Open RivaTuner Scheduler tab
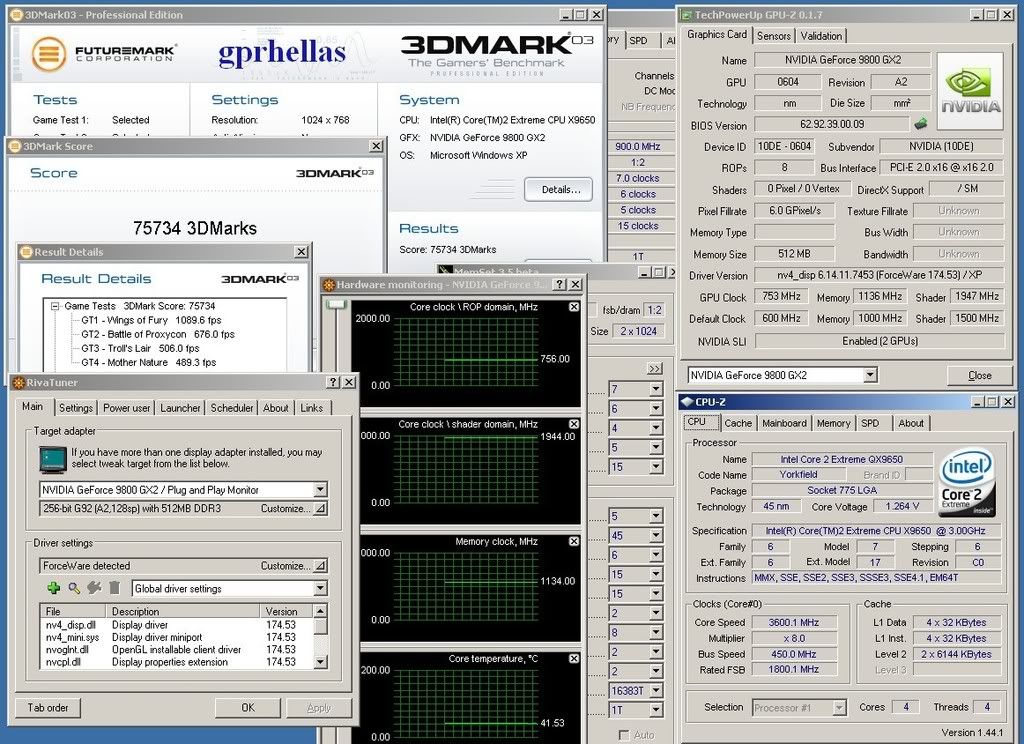This screenshot has height=744, width=1024. (x=231, y=408)
